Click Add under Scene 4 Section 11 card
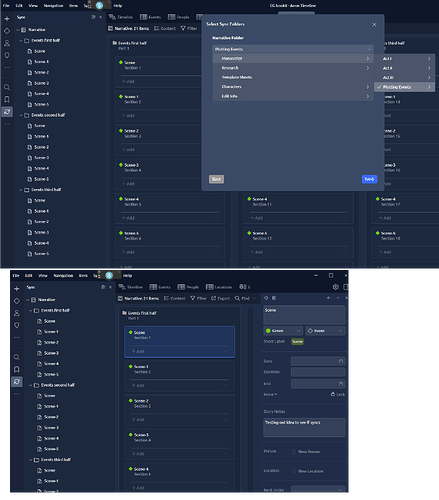Image resolution: width=439 pixels, height=500 pixels. 257,218
